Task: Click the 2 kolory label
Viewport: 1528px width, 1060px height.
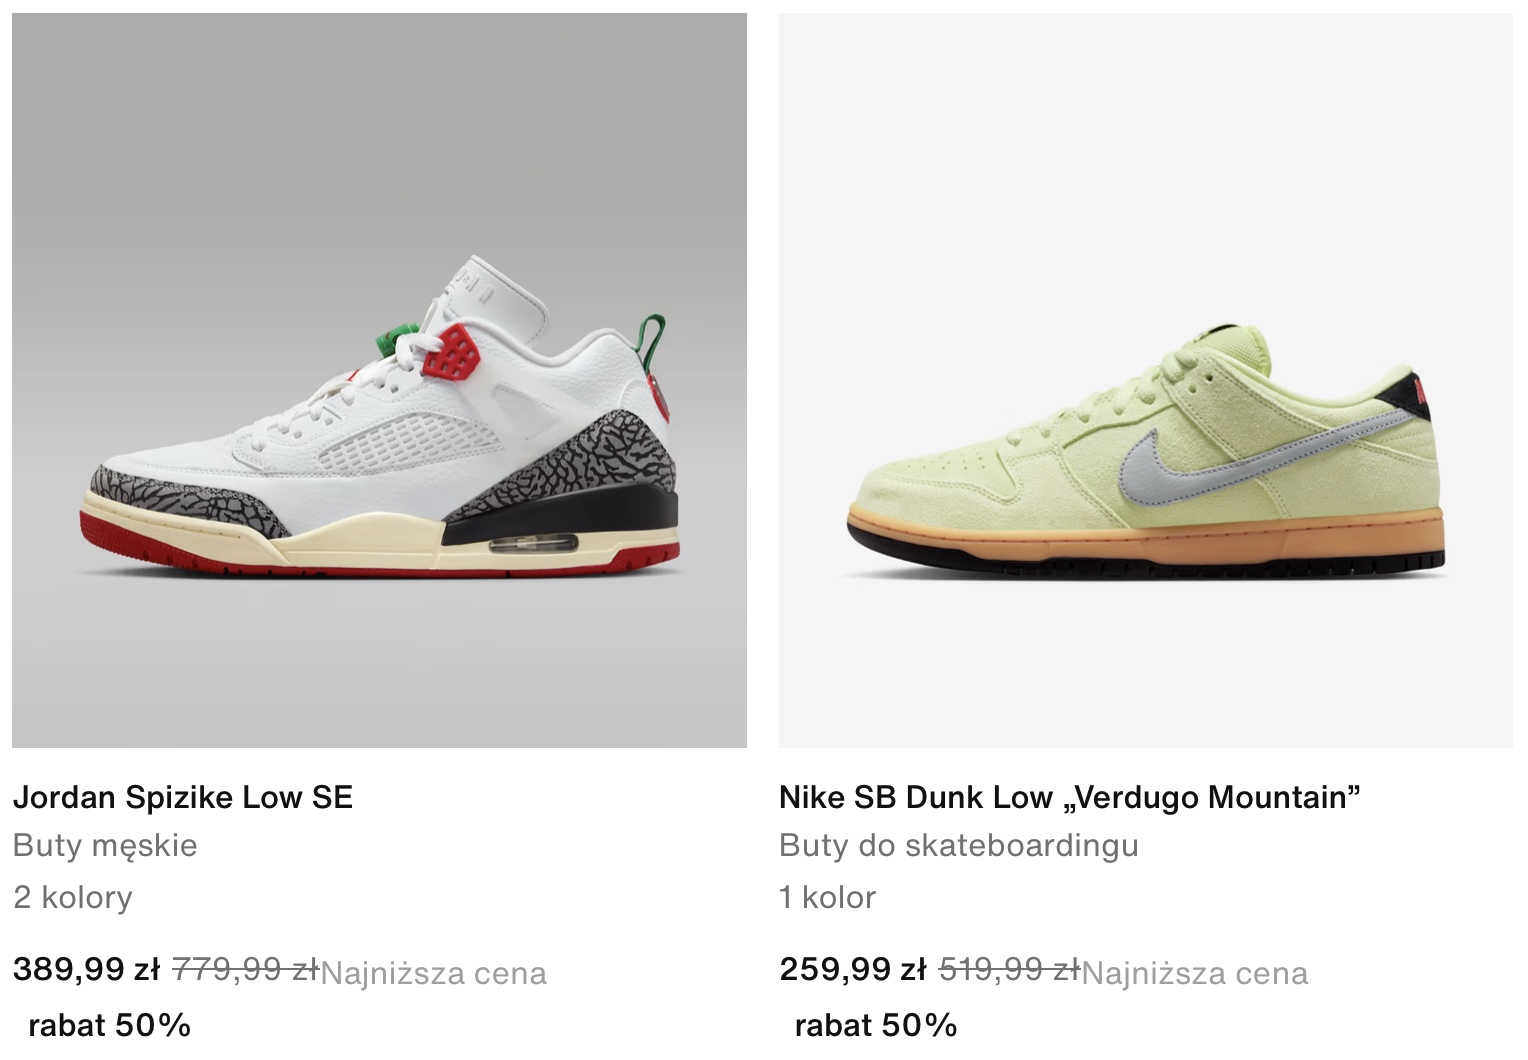Action: coord(72,897)
